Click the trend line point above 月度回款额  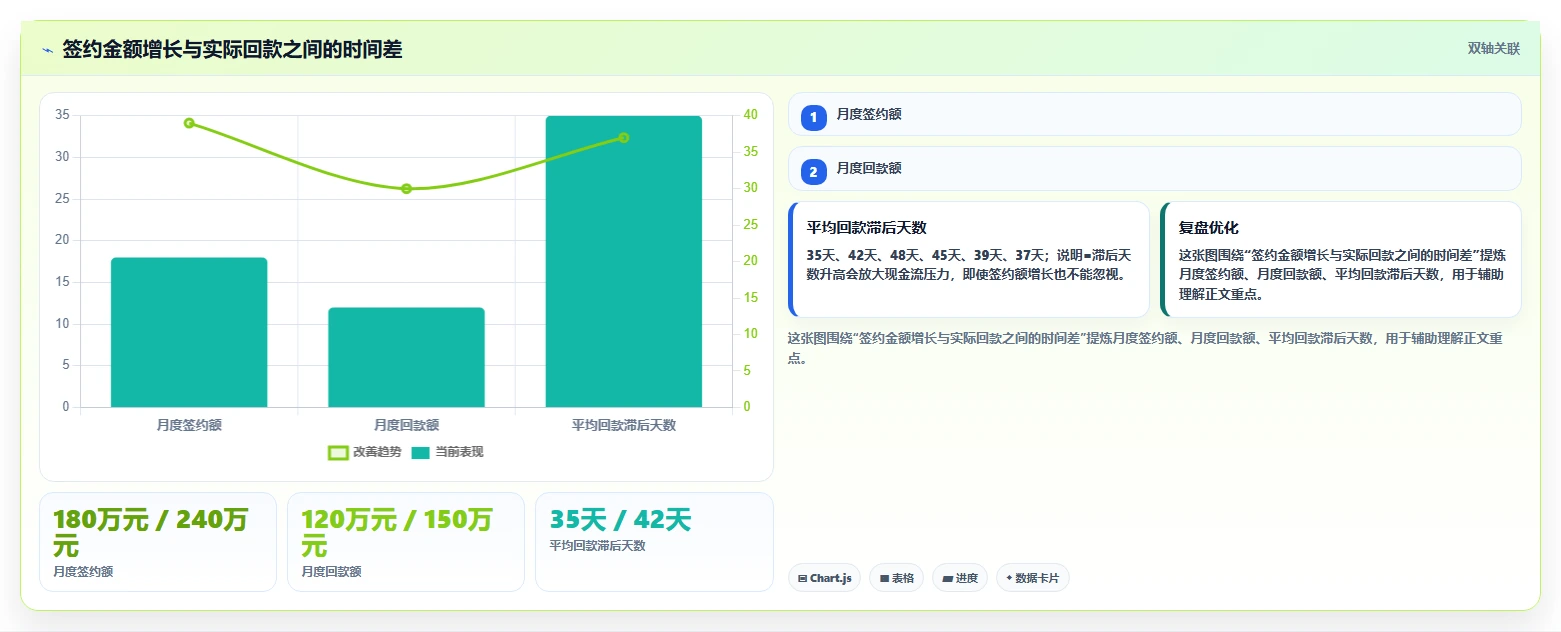tap(406, 188)
